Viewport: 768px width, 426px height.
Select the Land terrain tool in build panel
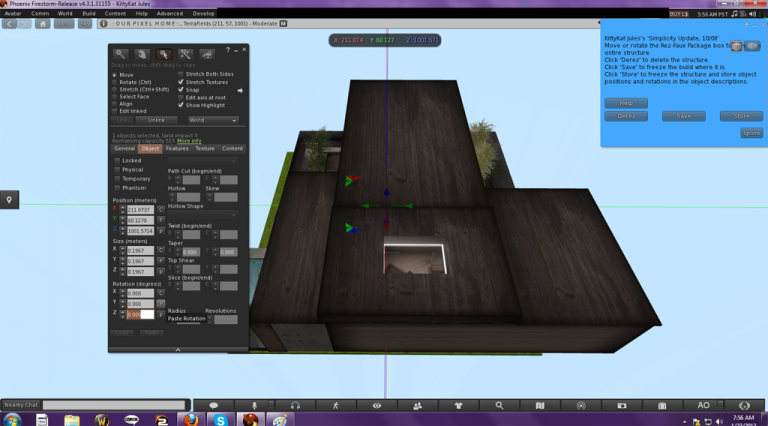point(207,54)
